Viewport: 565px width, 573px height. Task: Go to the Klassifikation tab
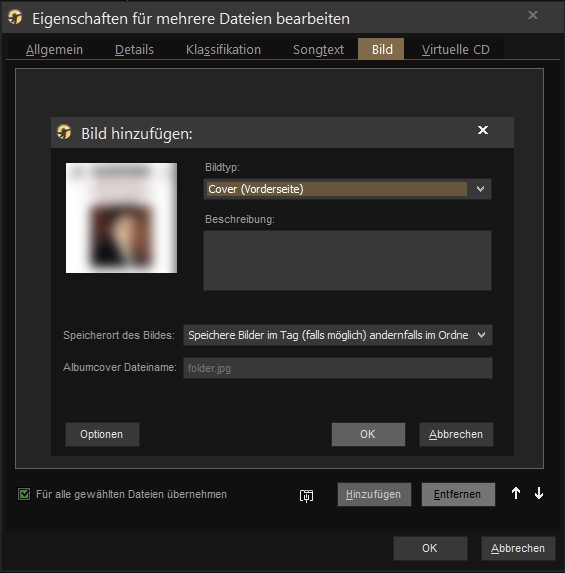(x=223, y=49)
